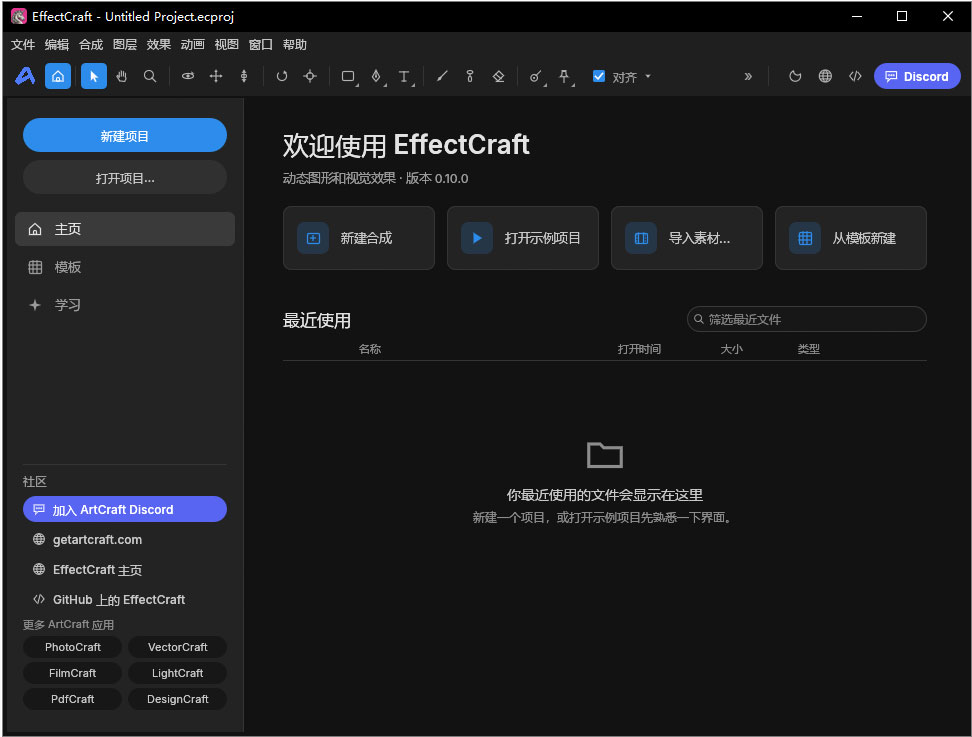Image resolution: width=972 pixels, height=737 pixels.
Task: Click the 打开示例项目 card
Action: [523, 238]
